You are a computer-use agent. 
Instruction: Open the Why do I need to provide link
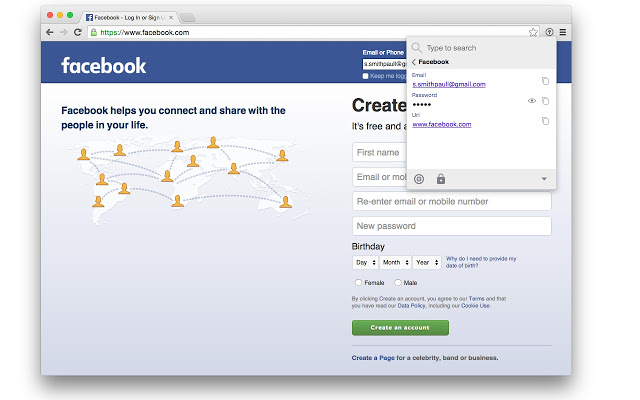(481, 262)
